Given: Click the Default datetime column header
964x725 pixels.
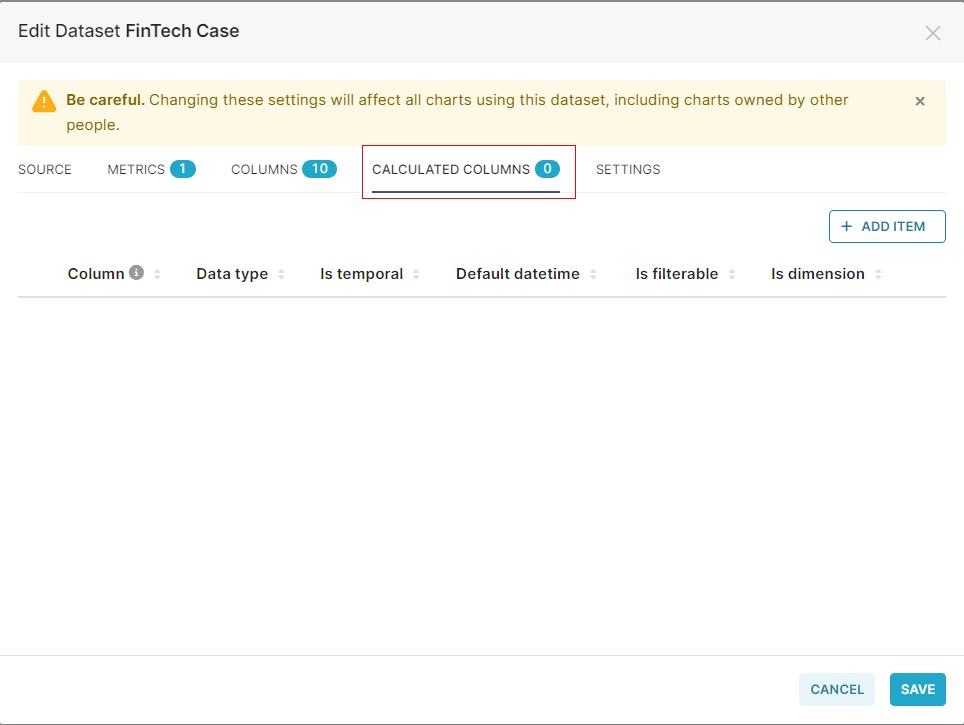Looking at the screenshot, I should point(518,274).
